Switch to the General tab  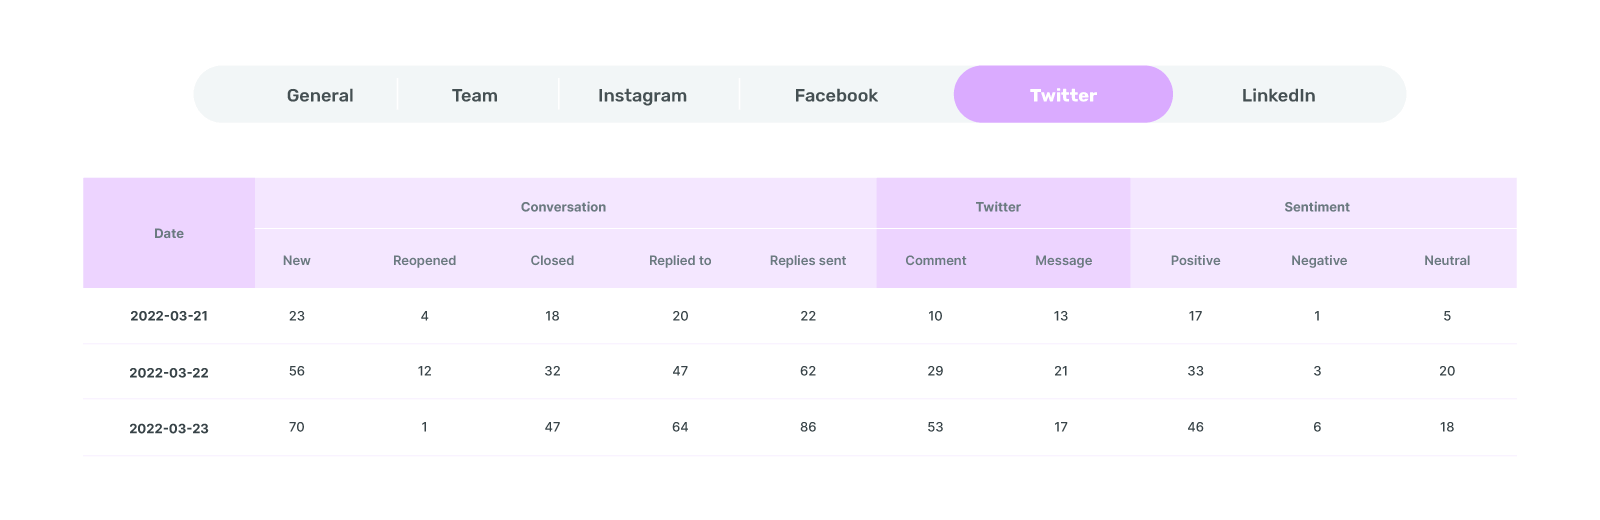click(320, 95)
